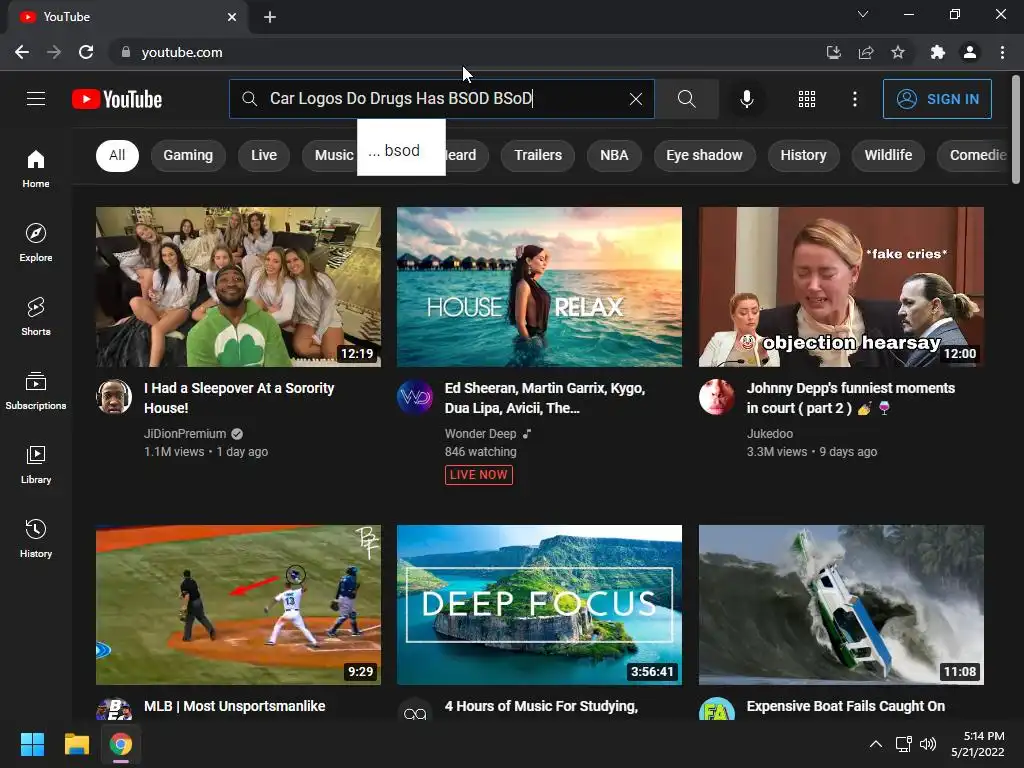This screenshot has width=1024, height=768.
Task: Click the Jukedoo channel name
Action: pos(770,434)
